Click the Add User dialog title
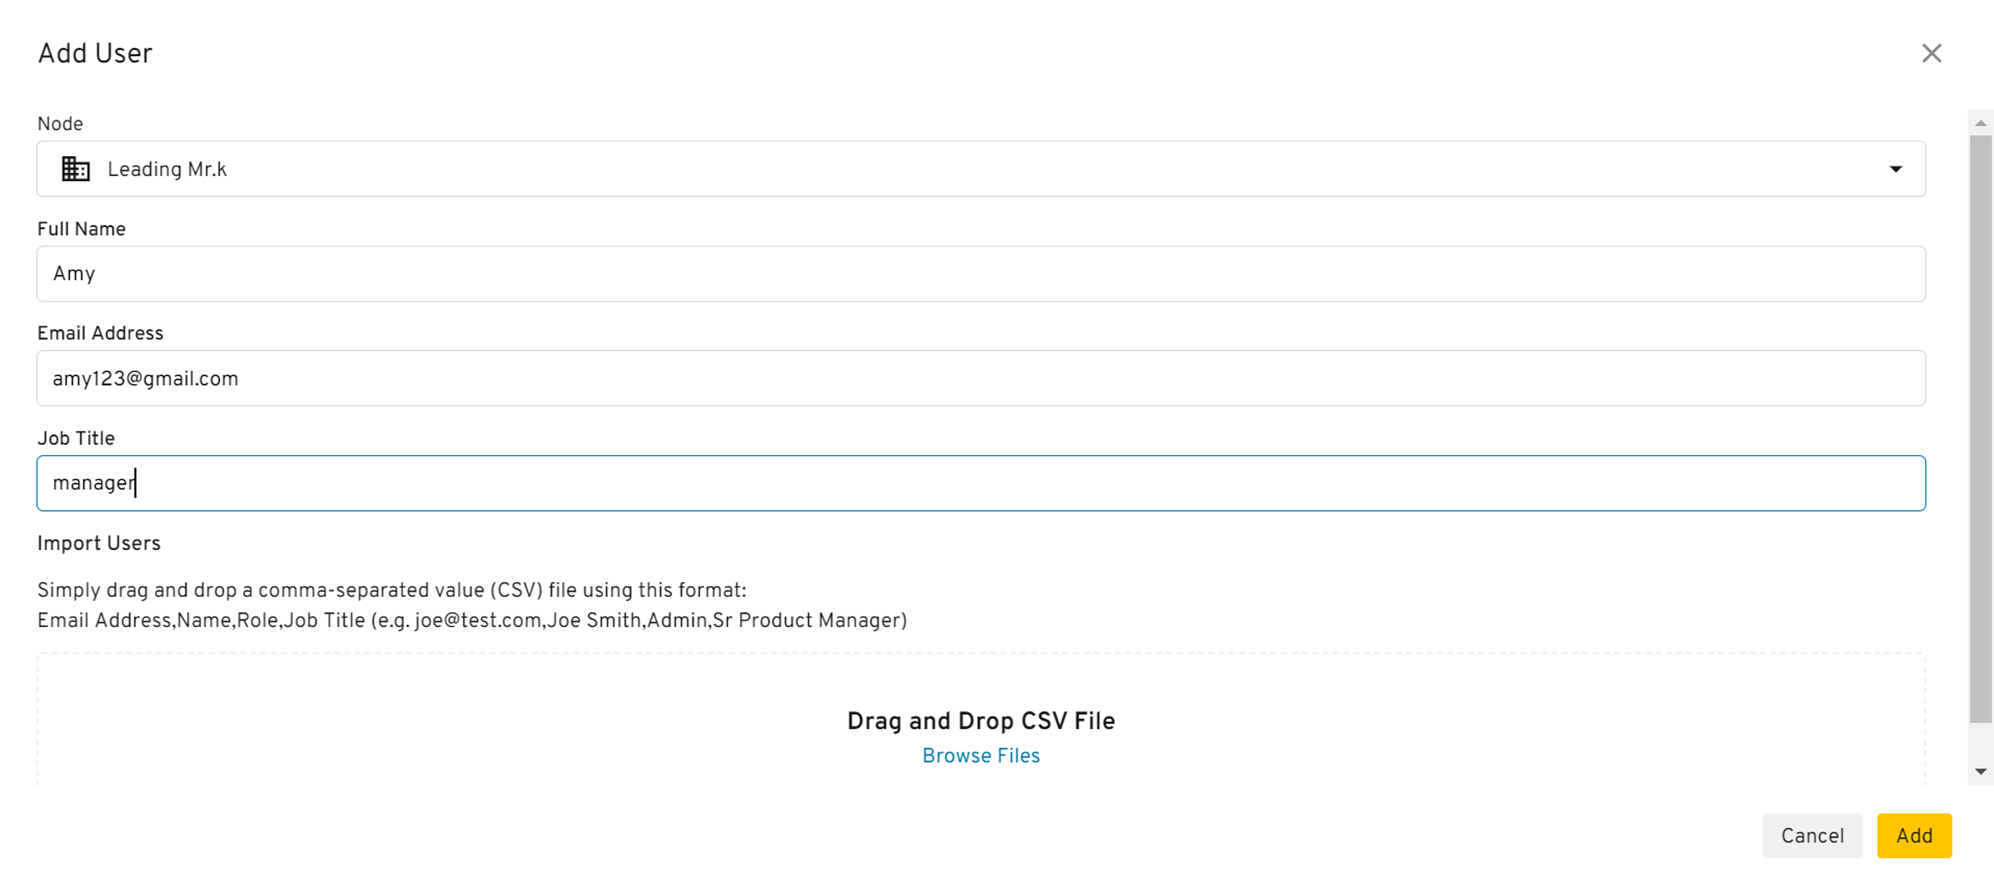 click(x=95, y=53)
